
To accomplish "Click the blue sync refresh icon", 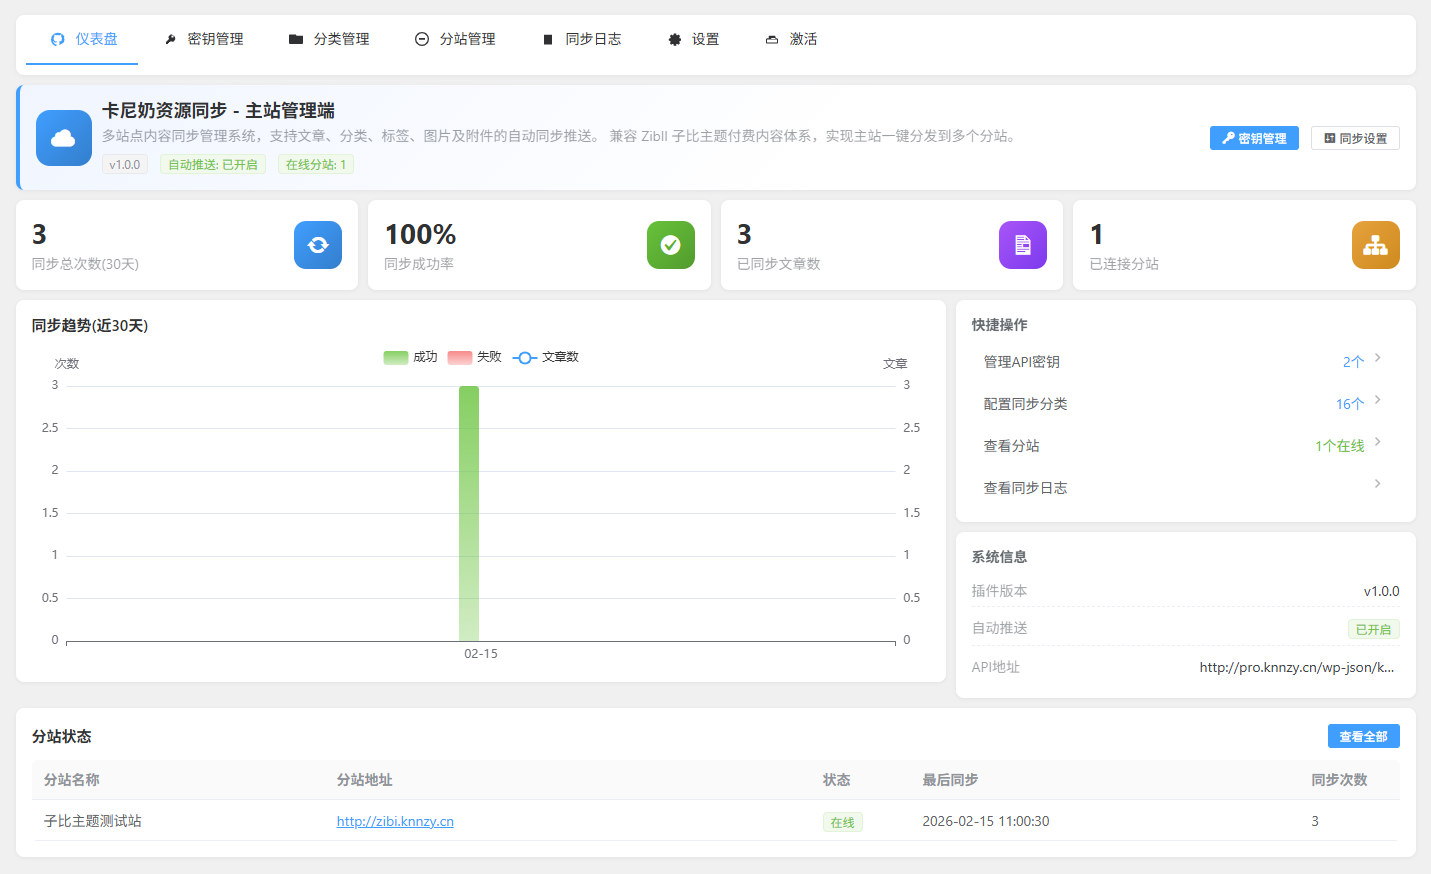I will coord(318,245).
